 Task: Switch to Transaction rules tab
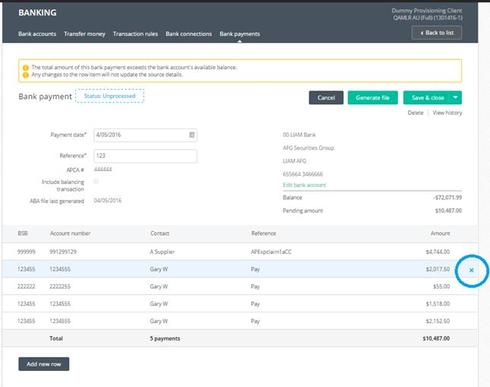click(x=135, y=34)
